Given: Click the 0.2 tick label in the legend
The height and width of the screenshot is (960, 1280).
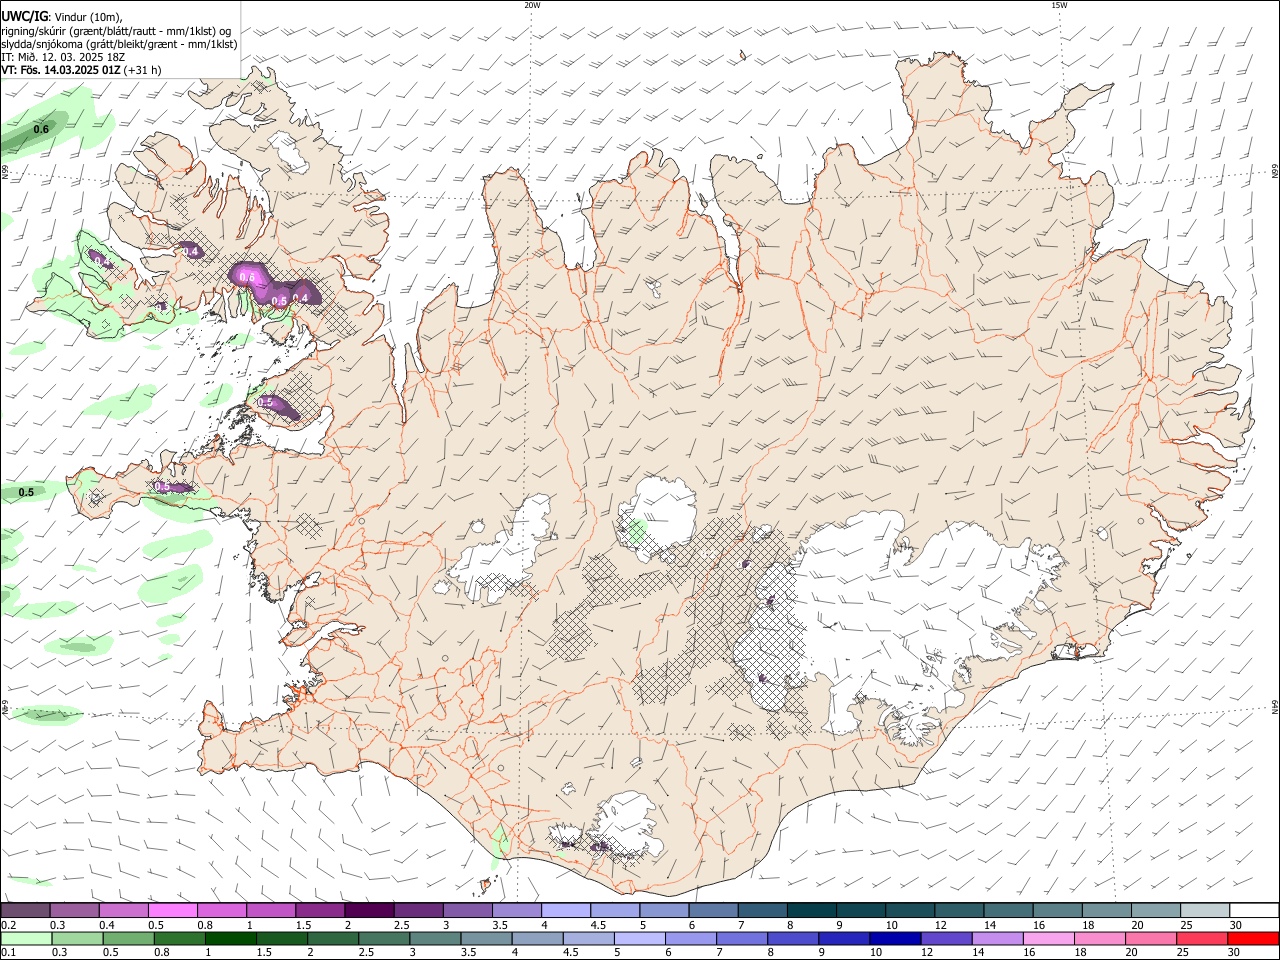Looking at the screenshot, I should point(8,925).
